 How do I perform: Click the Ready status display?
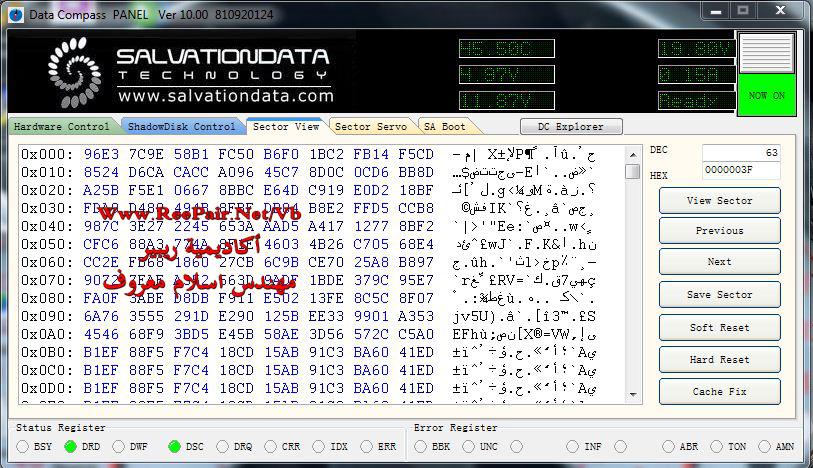tap(696, 101)
